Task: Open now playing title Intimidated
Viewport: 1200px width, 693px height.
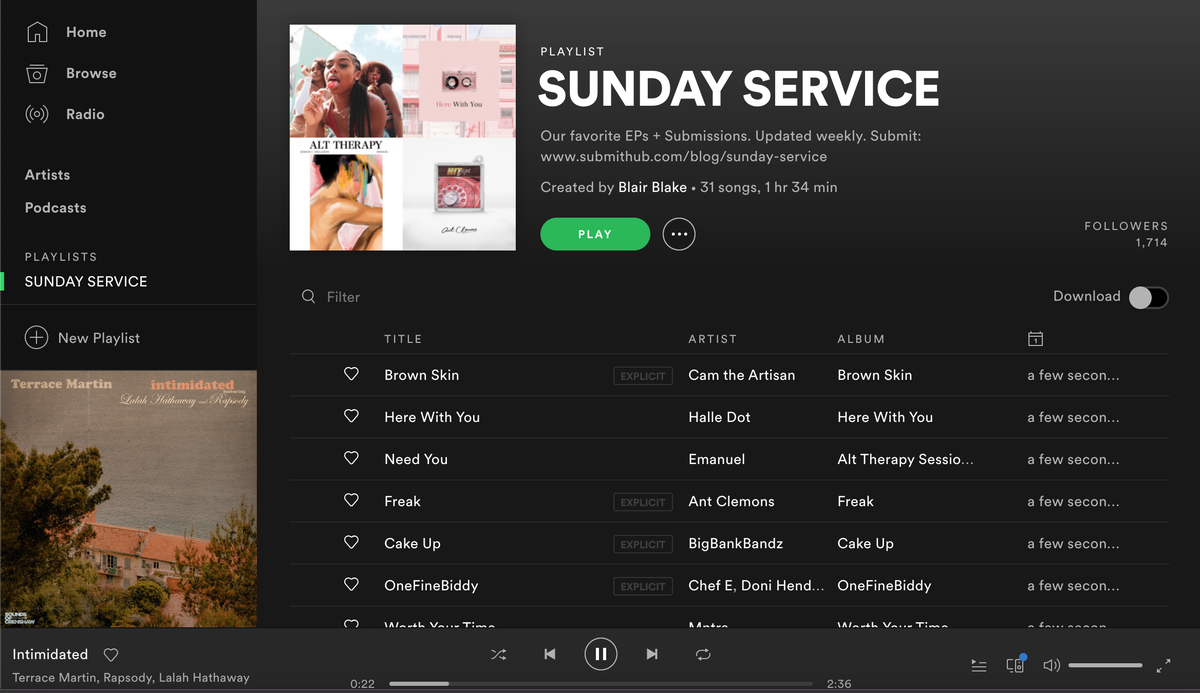Action: point(50,654)
